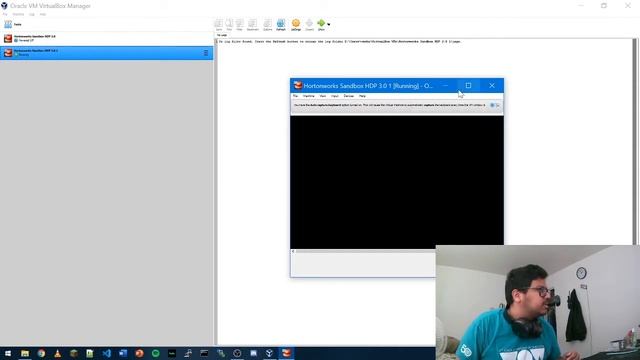The image size is (640, 360).
Task: Maximize the Hortonworks Sandbox VM window
Action: click(468, 86)
